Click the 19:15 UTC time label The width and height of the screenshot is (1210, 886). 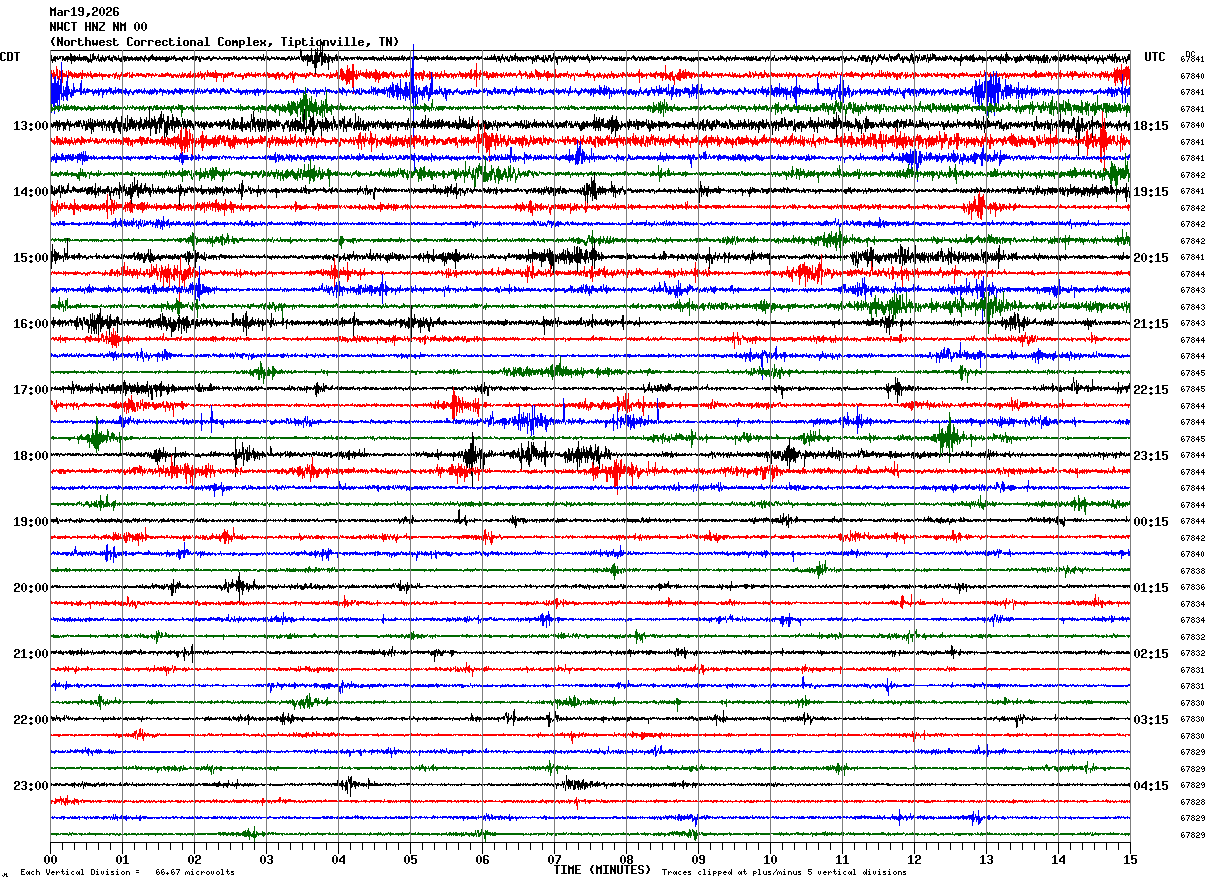point(1151,192)
